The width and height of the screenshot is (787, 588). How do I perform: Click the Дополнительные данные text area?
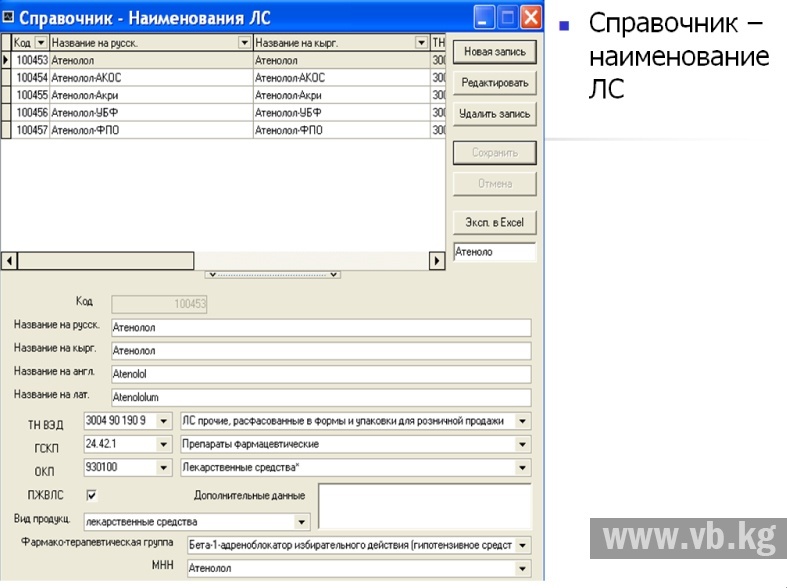click(x=425, y=506)
